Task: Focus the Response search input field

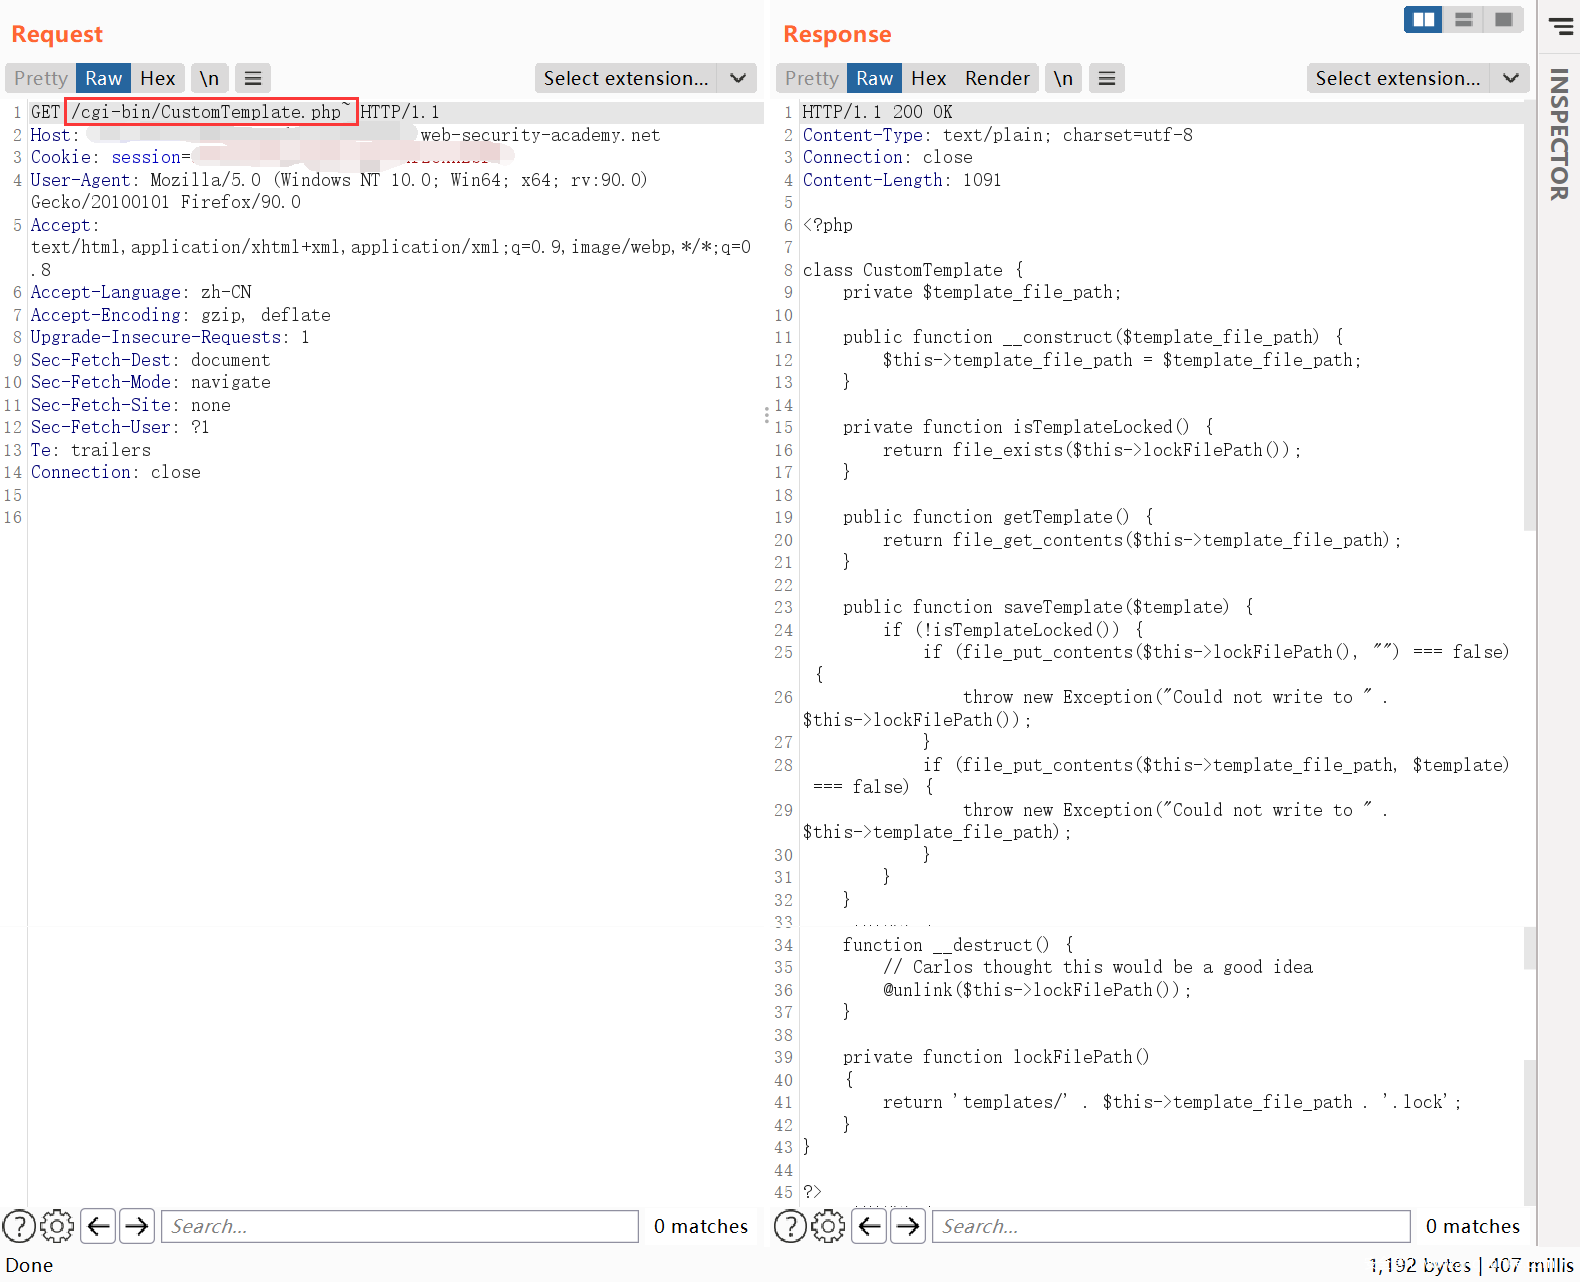Action: 1170,1225
